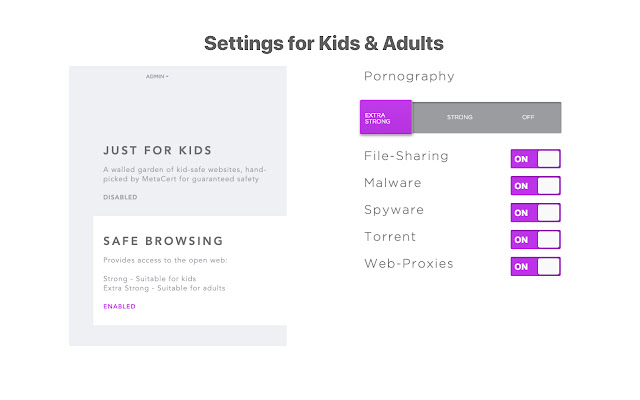Set Pornography filter to Extra Strong
The image size is (640, 400).
tap(386, 118)
